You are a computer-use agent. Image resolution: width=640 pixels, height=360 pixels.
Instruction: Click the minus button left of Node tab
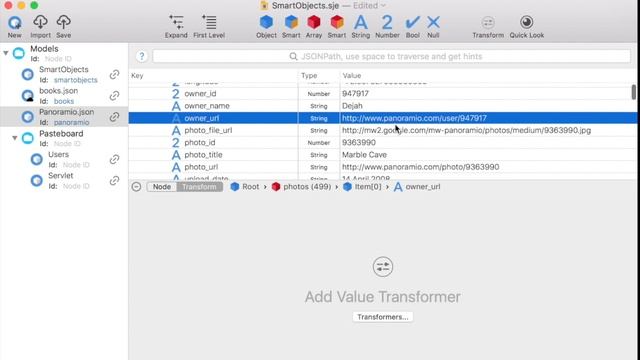[x=136, y=187]
